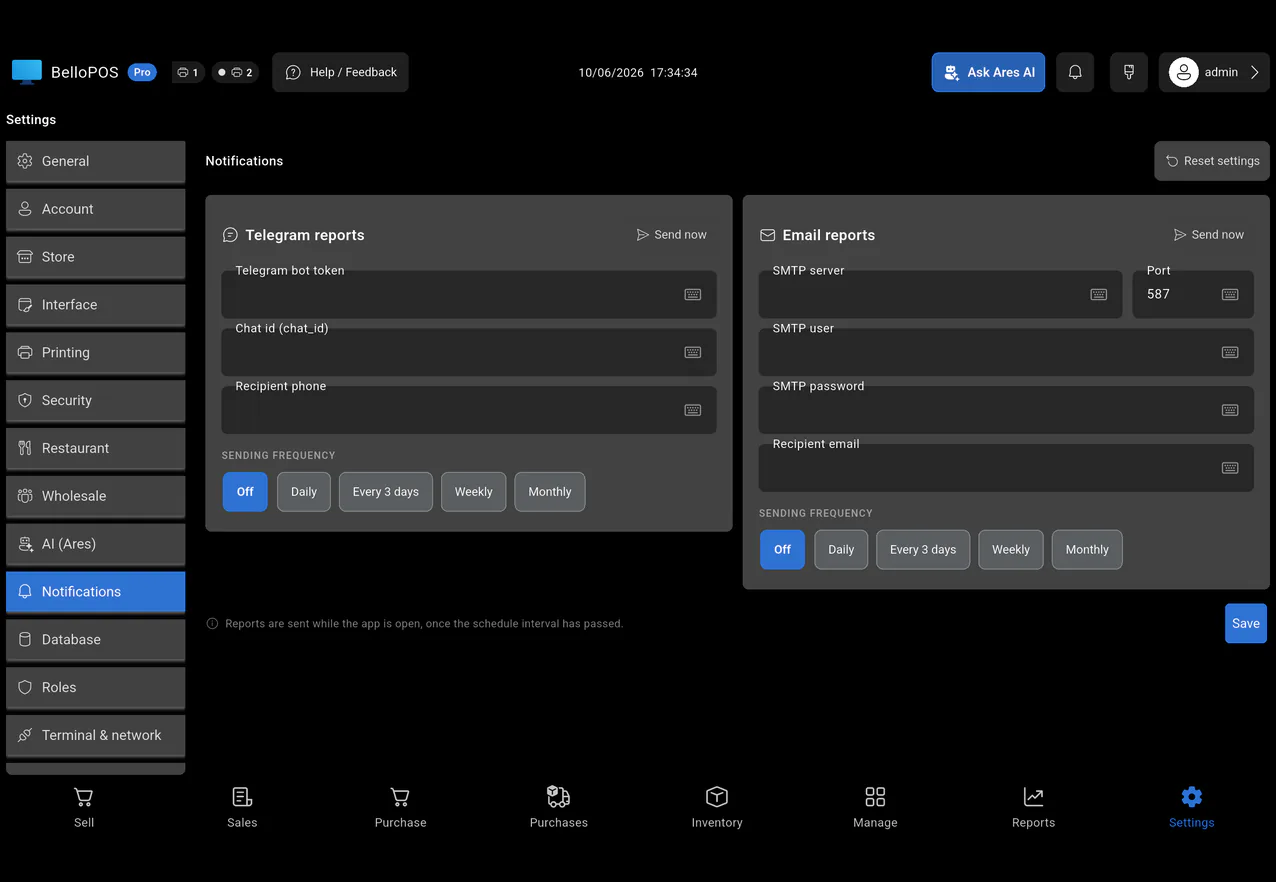Screen dimensions: 1276x882
Task: Open Restaurant settings section
Action: pos(96,448)
